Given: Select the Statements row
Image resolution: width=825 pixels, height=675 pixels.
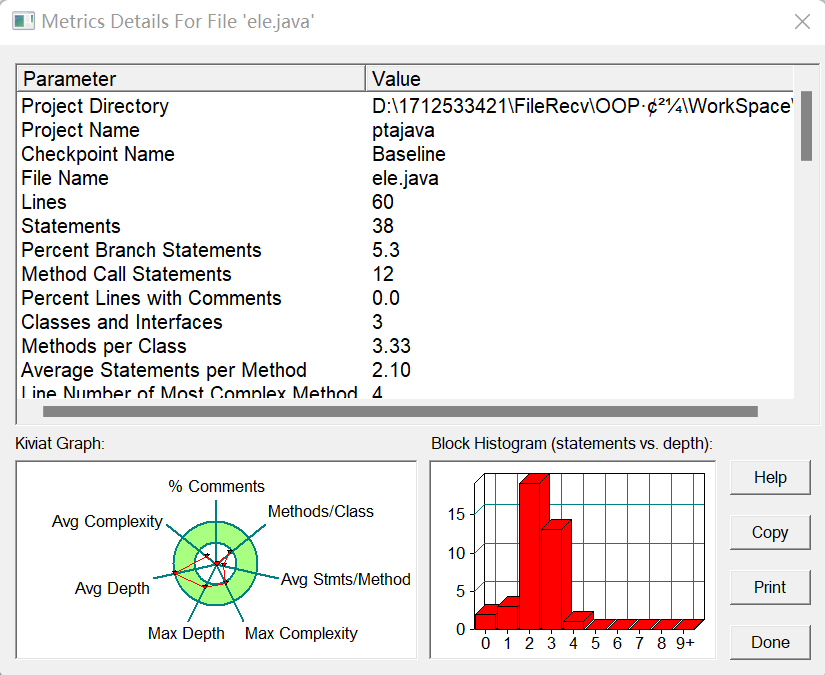Looking at the screenshot, I should tap(405, 226).
